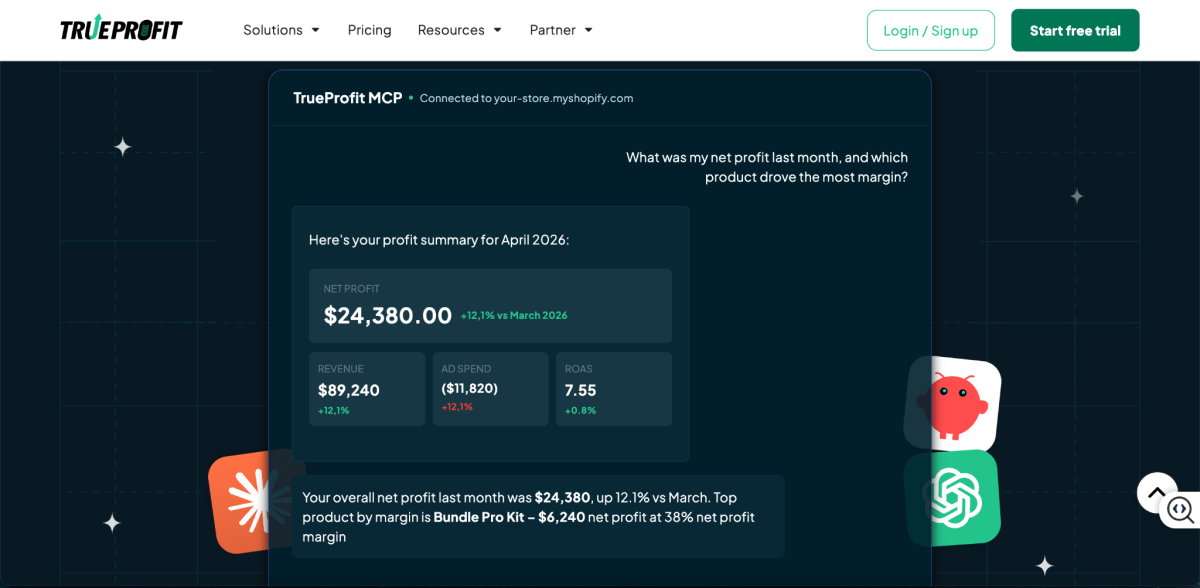Open the Solutions dropdown menu
This screenshot has height=588, width=1200.
(x=281, y=30)
